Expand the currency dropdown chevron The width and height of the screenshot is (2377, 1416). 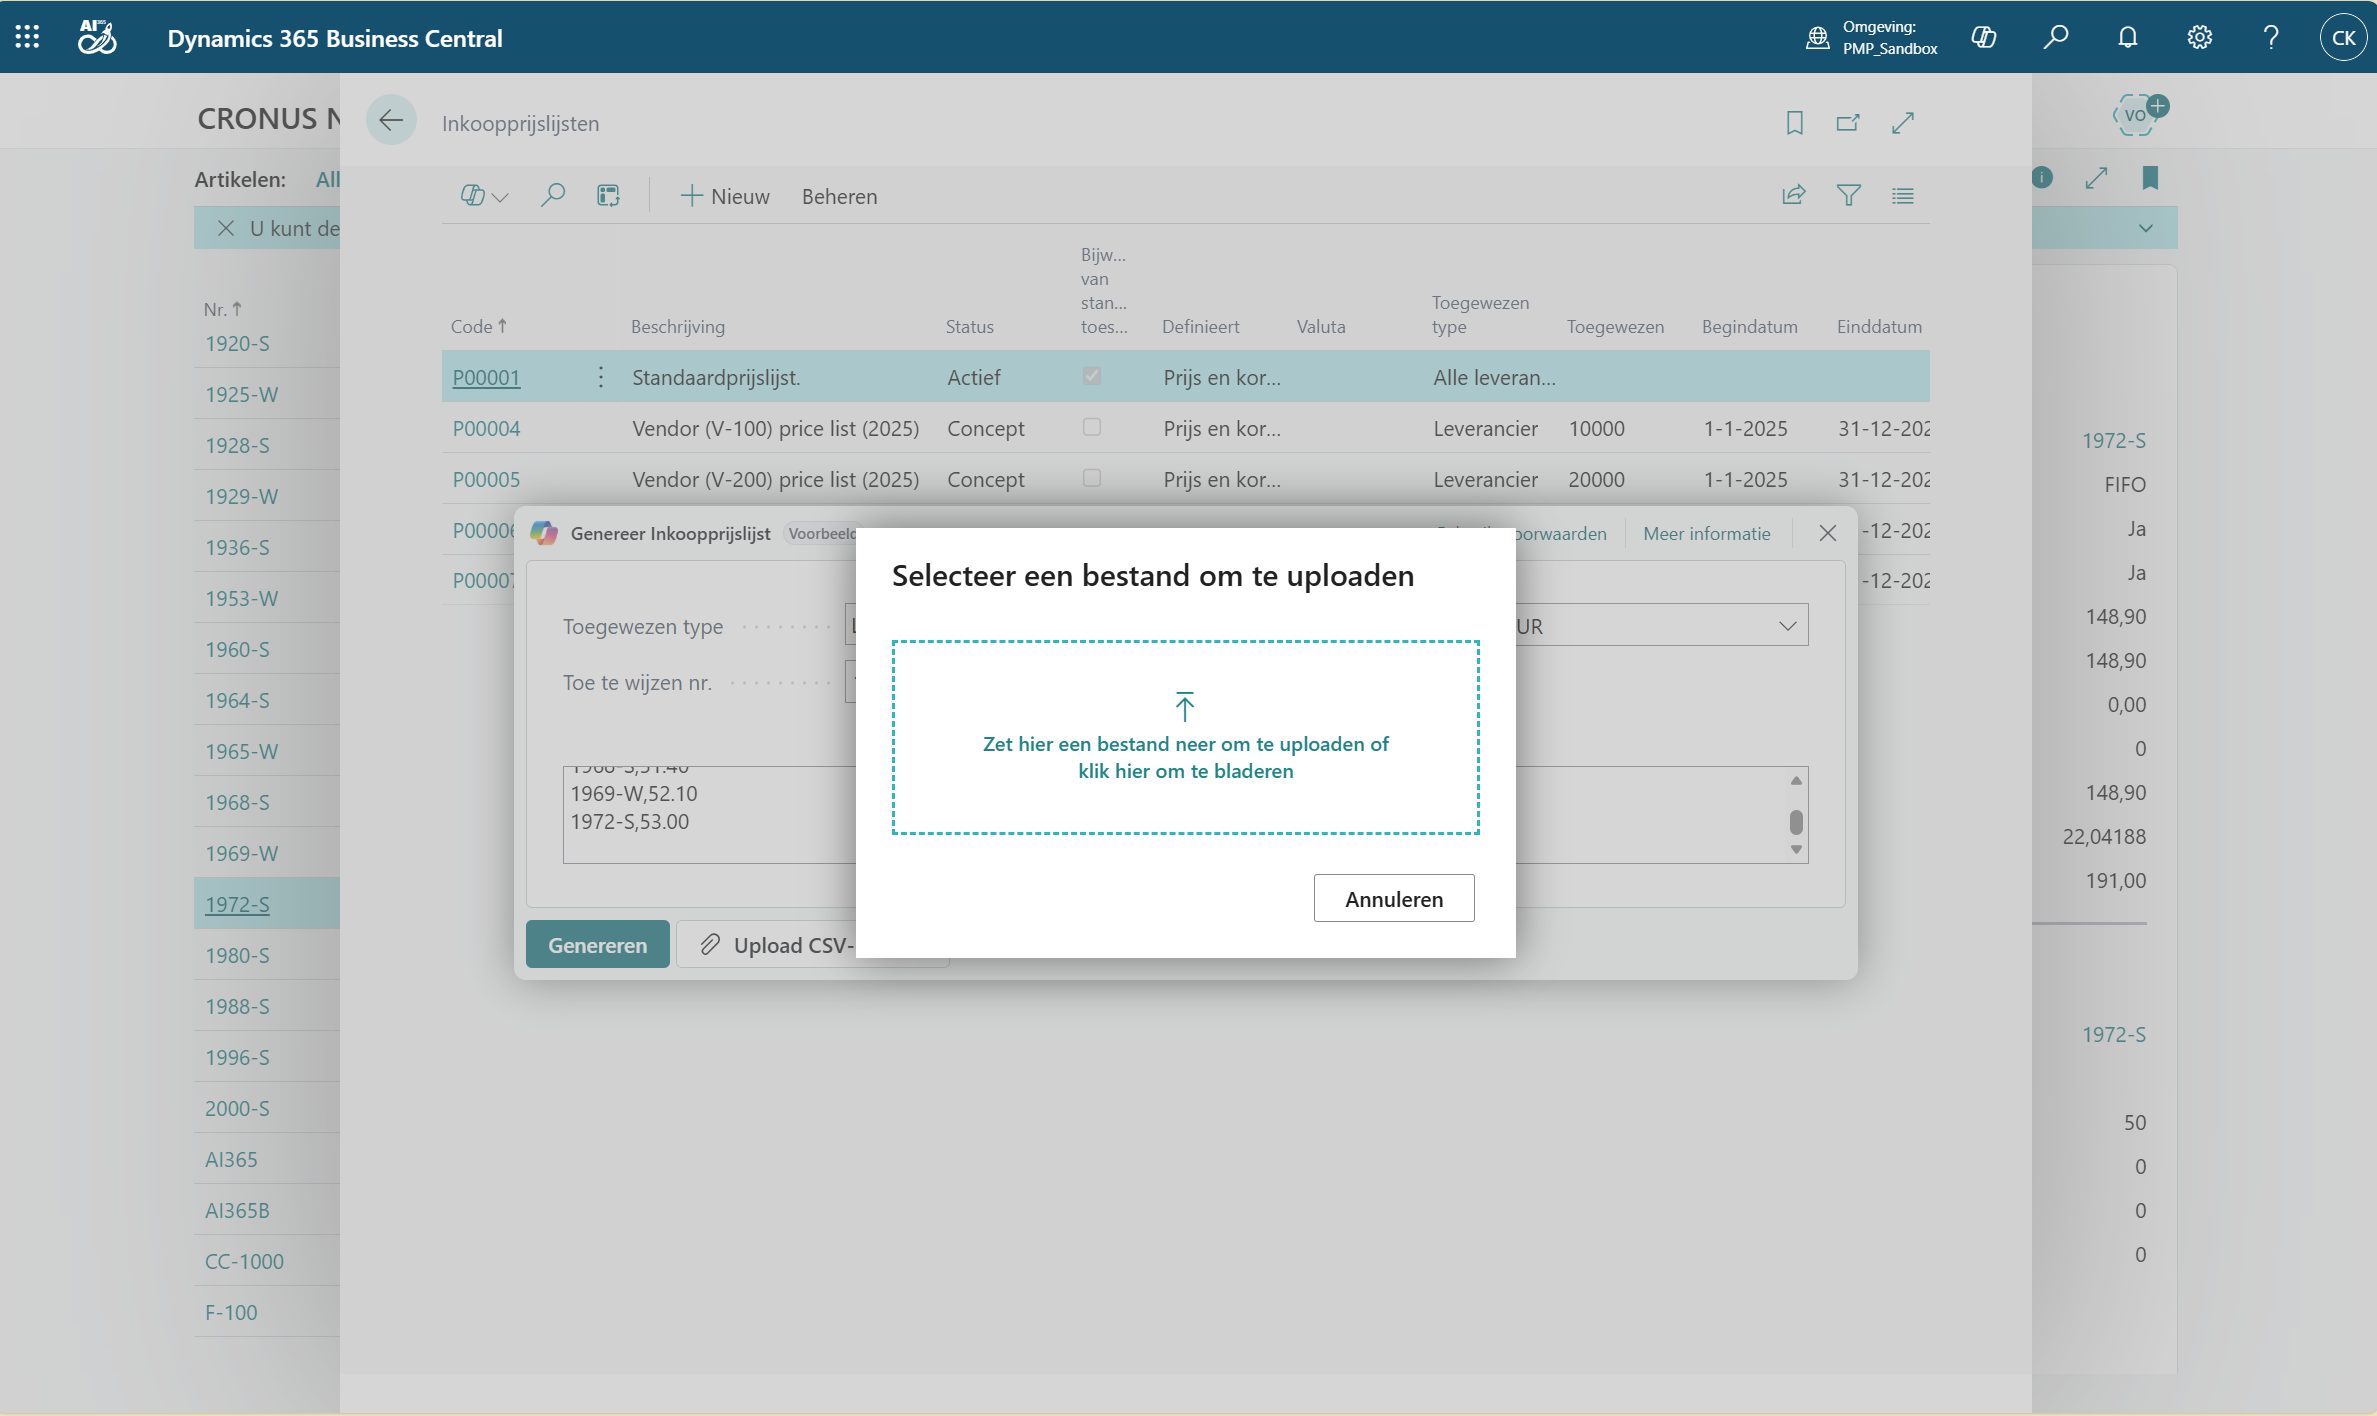point(1787,626)
